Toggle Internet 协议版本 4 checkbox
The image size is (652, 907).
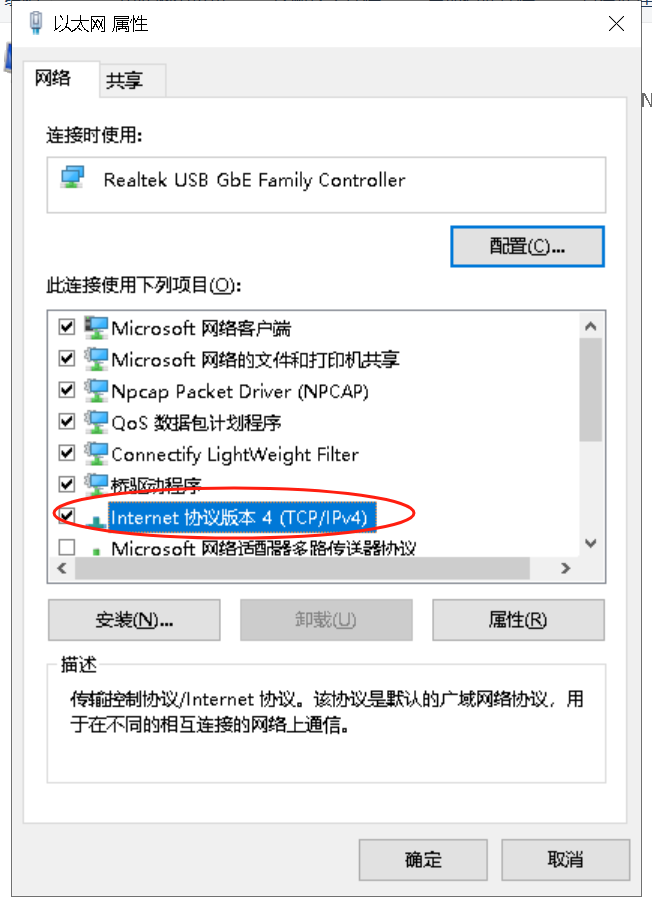click(x=67, y=515)
